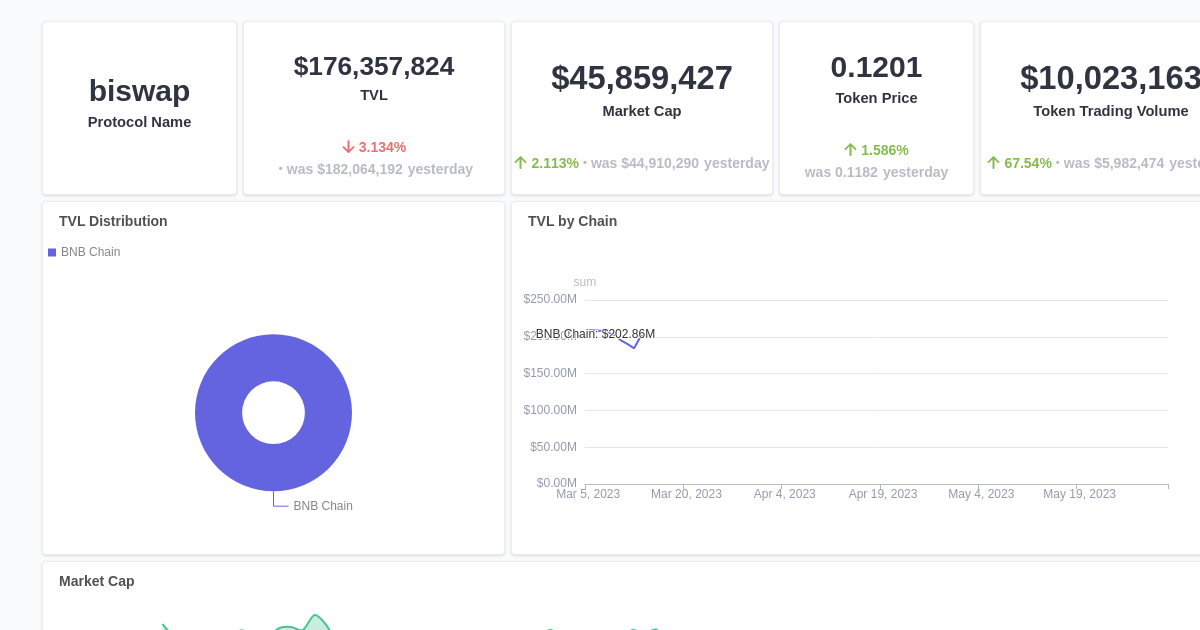This screenshot has width=1200, height=630.
Task: Click the biswap protocol name
Action: point(139,91)
